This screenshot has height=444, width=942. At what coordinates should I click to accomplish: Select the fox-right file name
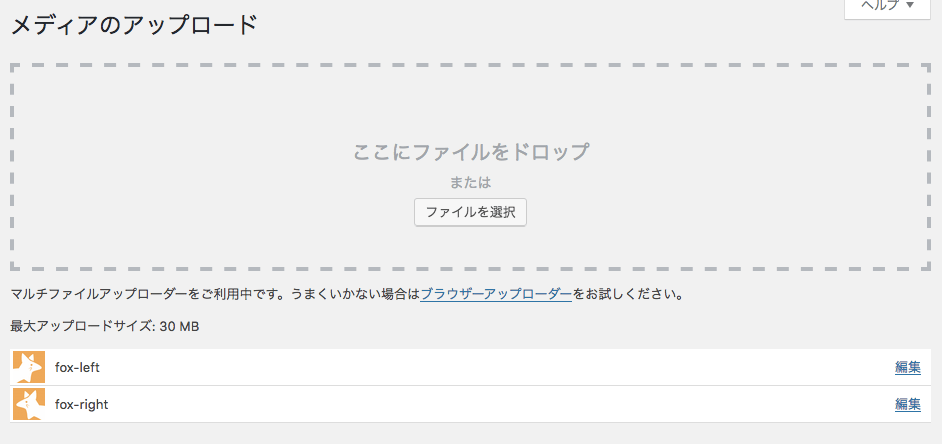coord(81,404)
